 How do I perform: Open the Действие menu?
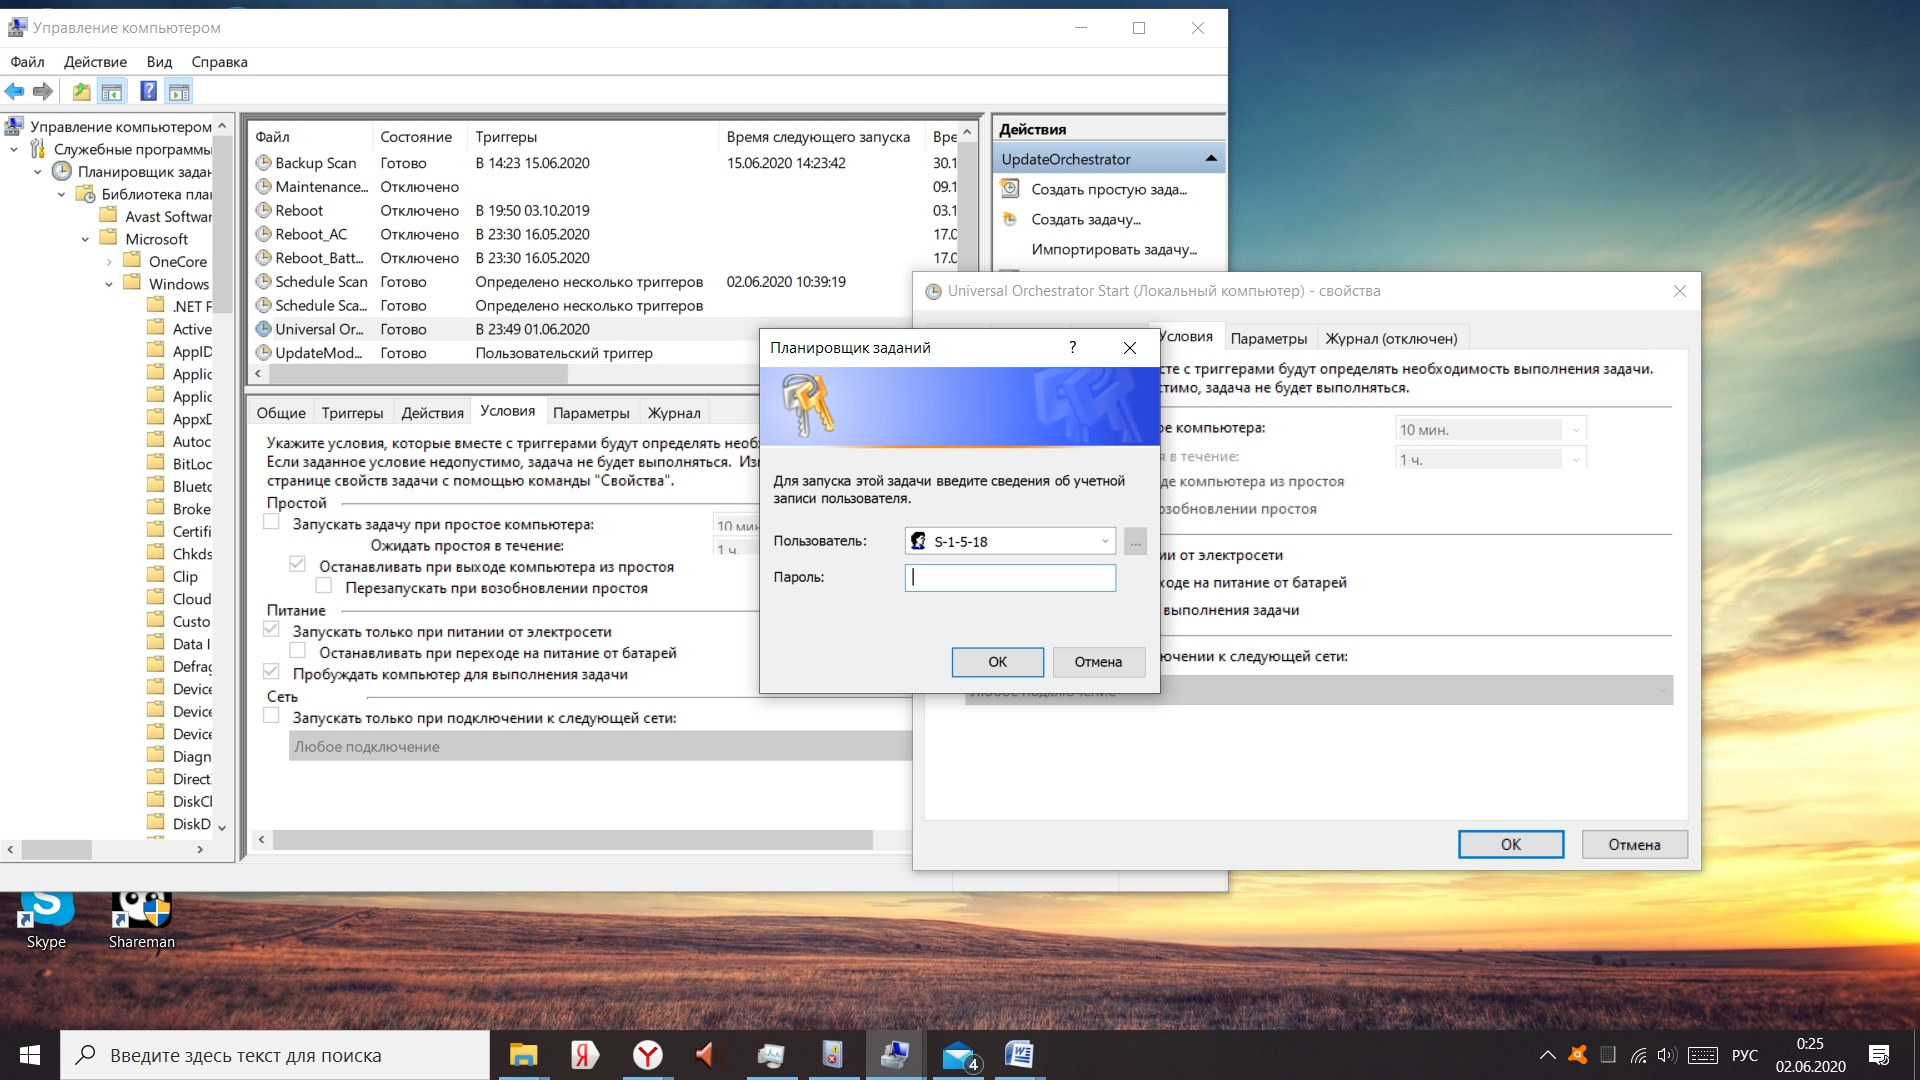pos(95,62)
